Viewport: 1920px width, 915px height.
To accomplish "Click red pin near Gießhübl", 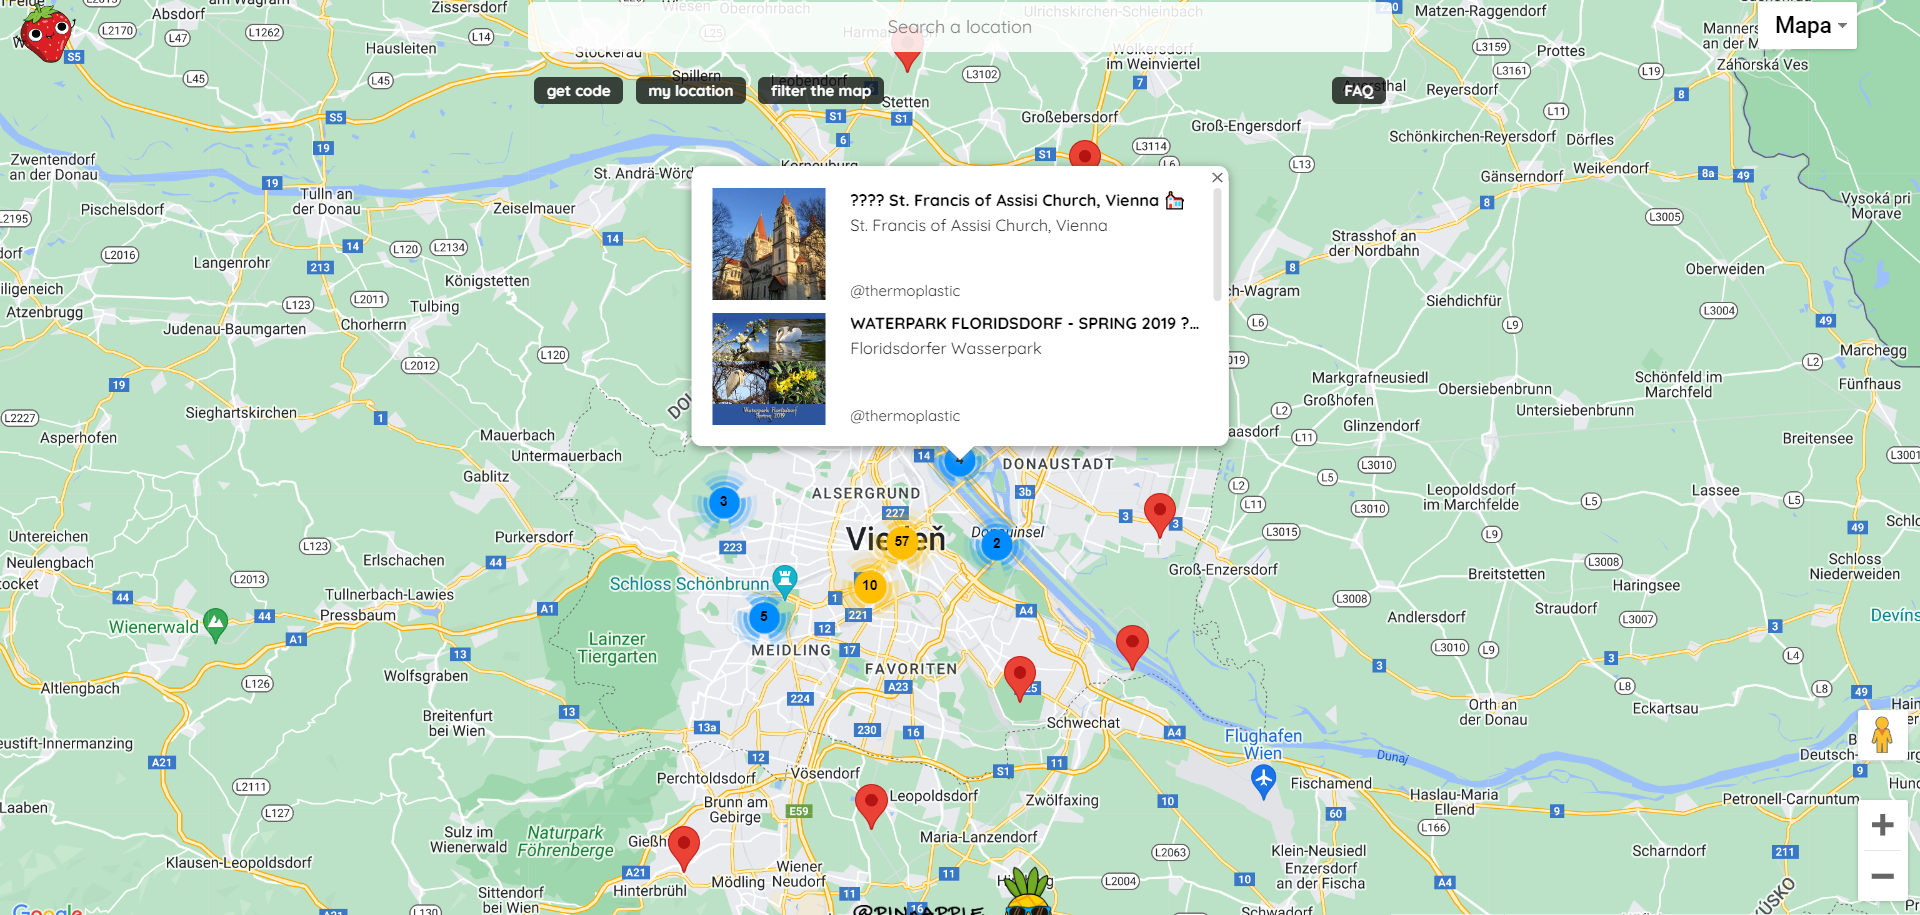I will tap(684, 848).
